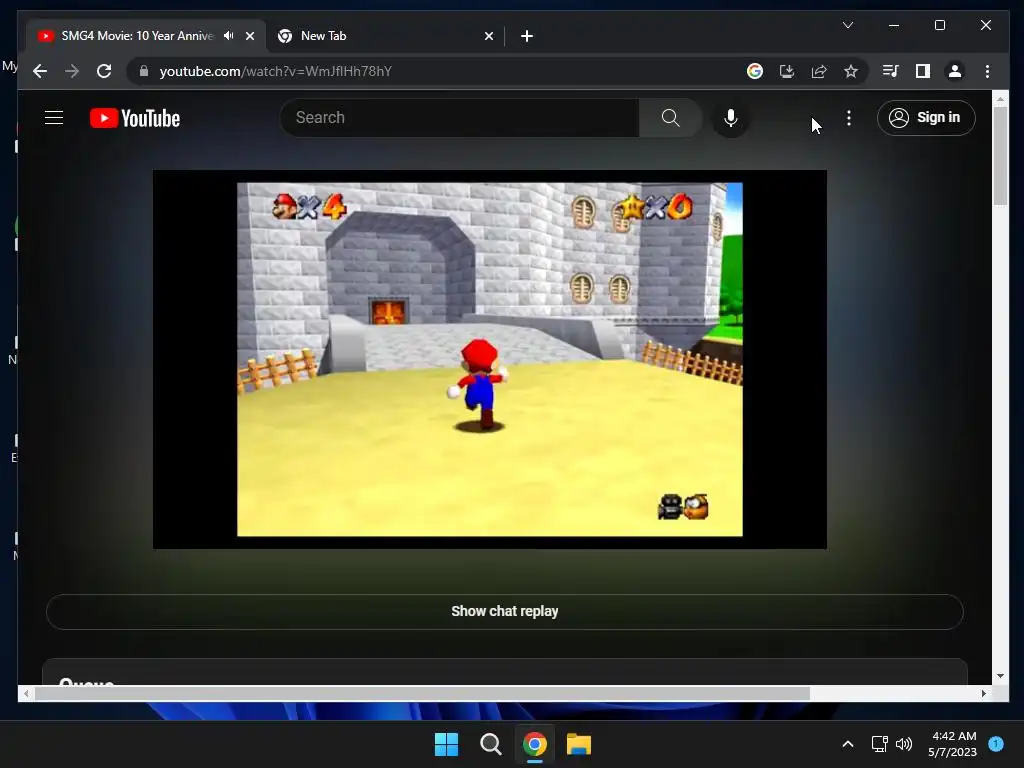Close the New Tab tab
The height and width of the screenshot is (768, 1024).
pos(489,36)
